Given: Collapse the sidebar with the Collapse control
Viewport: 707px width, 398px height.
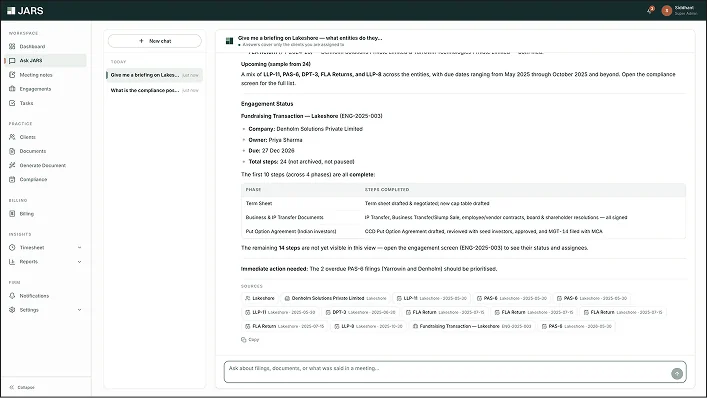Looking at the screenshot, I should (22, 387).
